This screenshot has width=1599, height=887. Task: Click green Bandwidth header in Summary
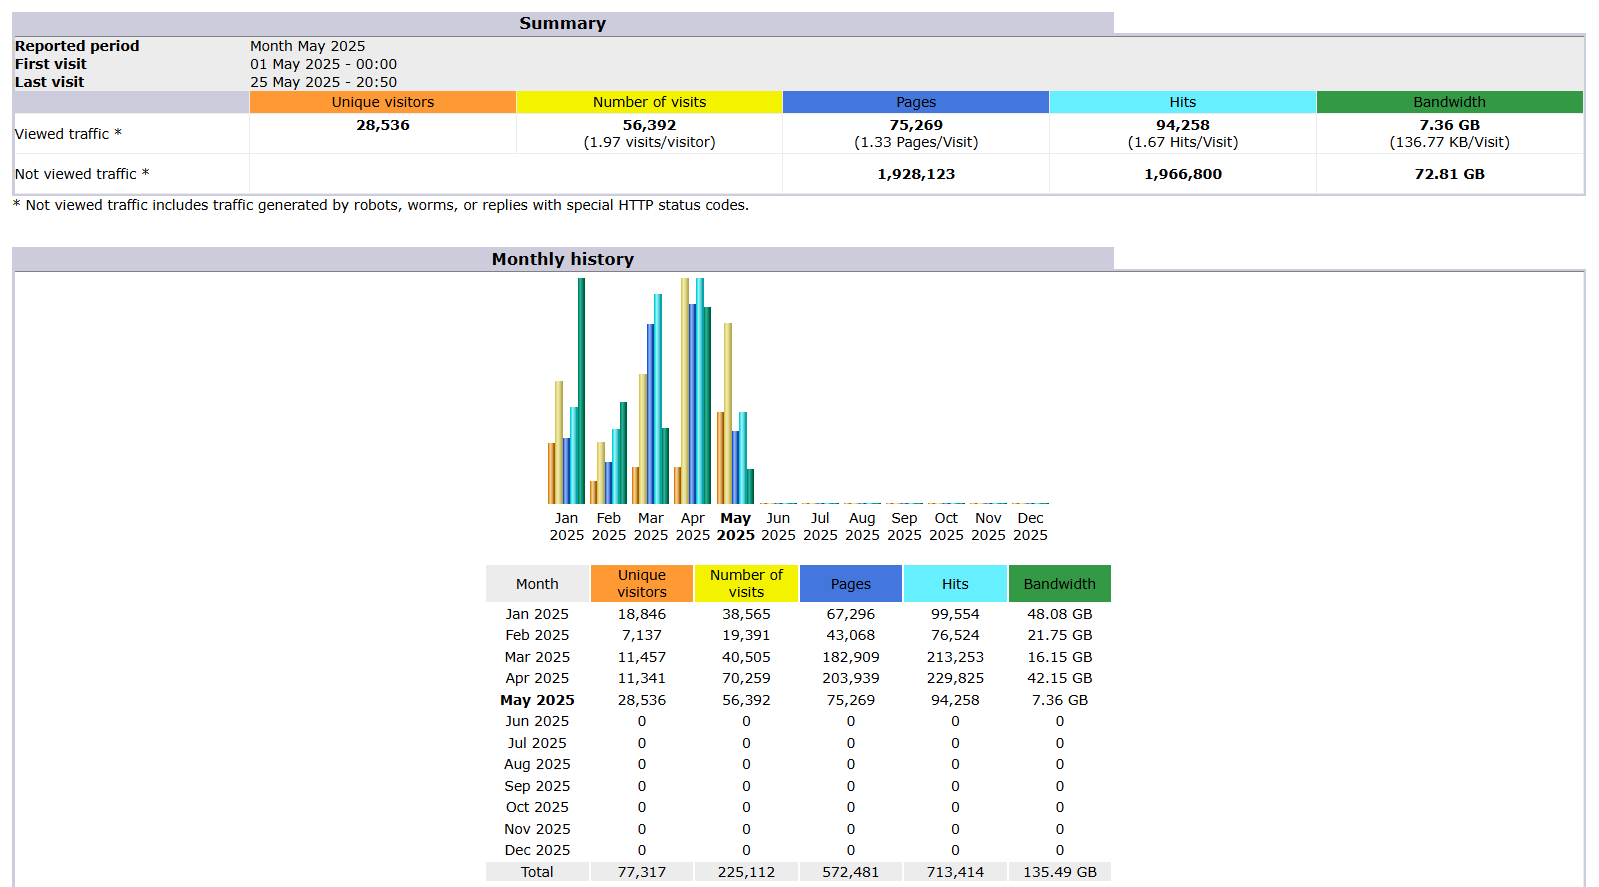click(x=1449, y=102)
